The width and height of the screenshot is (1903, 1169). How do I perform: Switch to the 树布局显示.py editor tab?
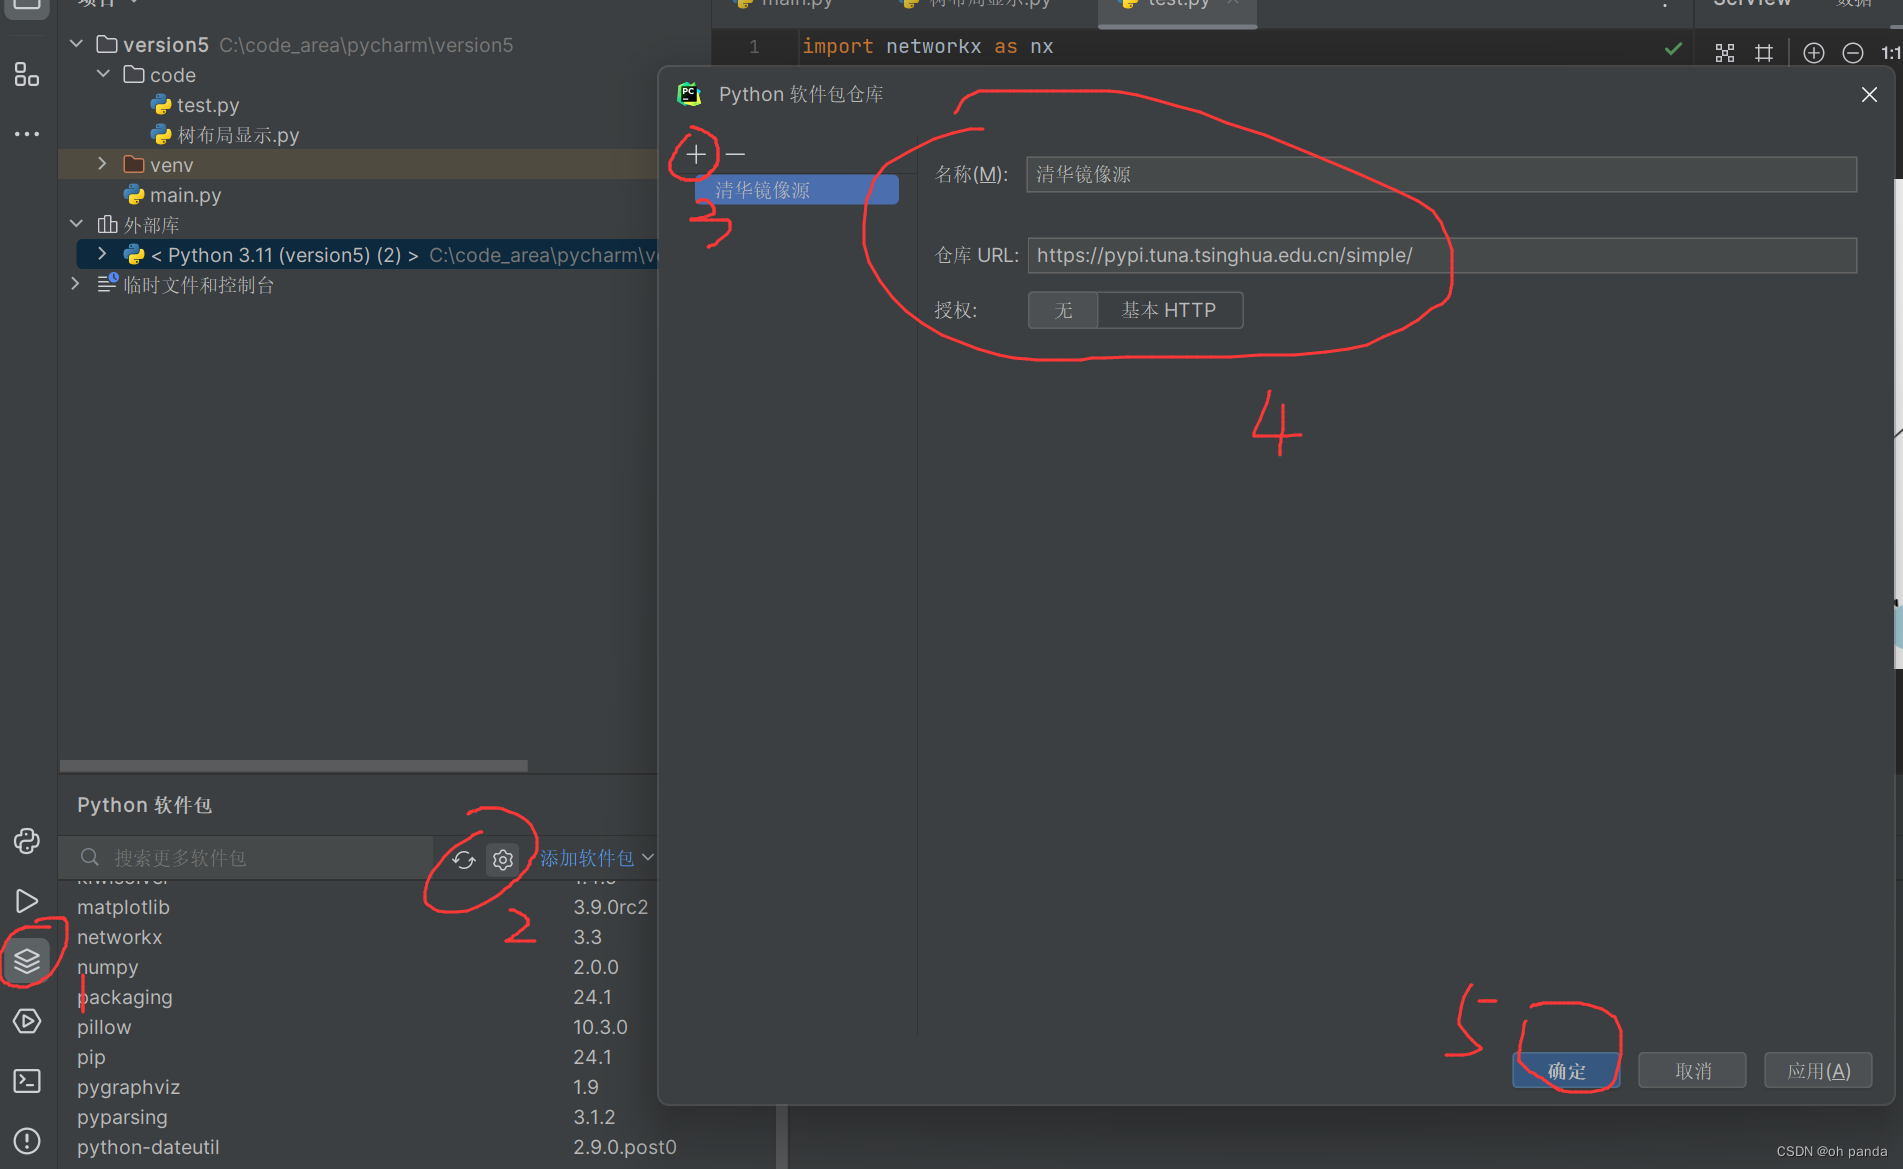click(978, 5)
